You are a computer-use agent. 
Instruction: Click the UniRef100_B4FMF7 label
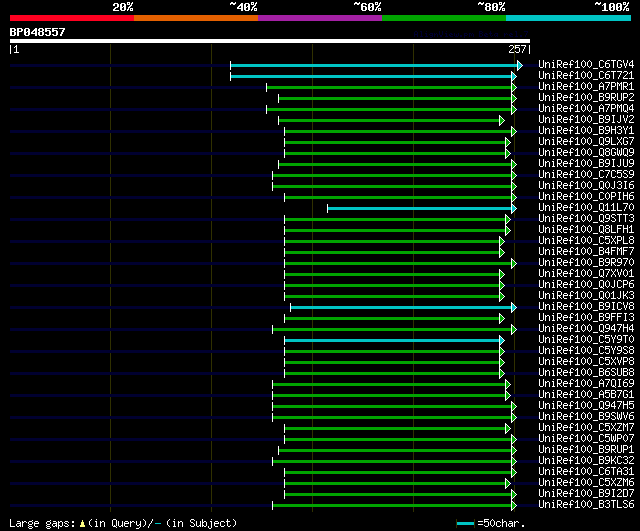click(586, 252)
